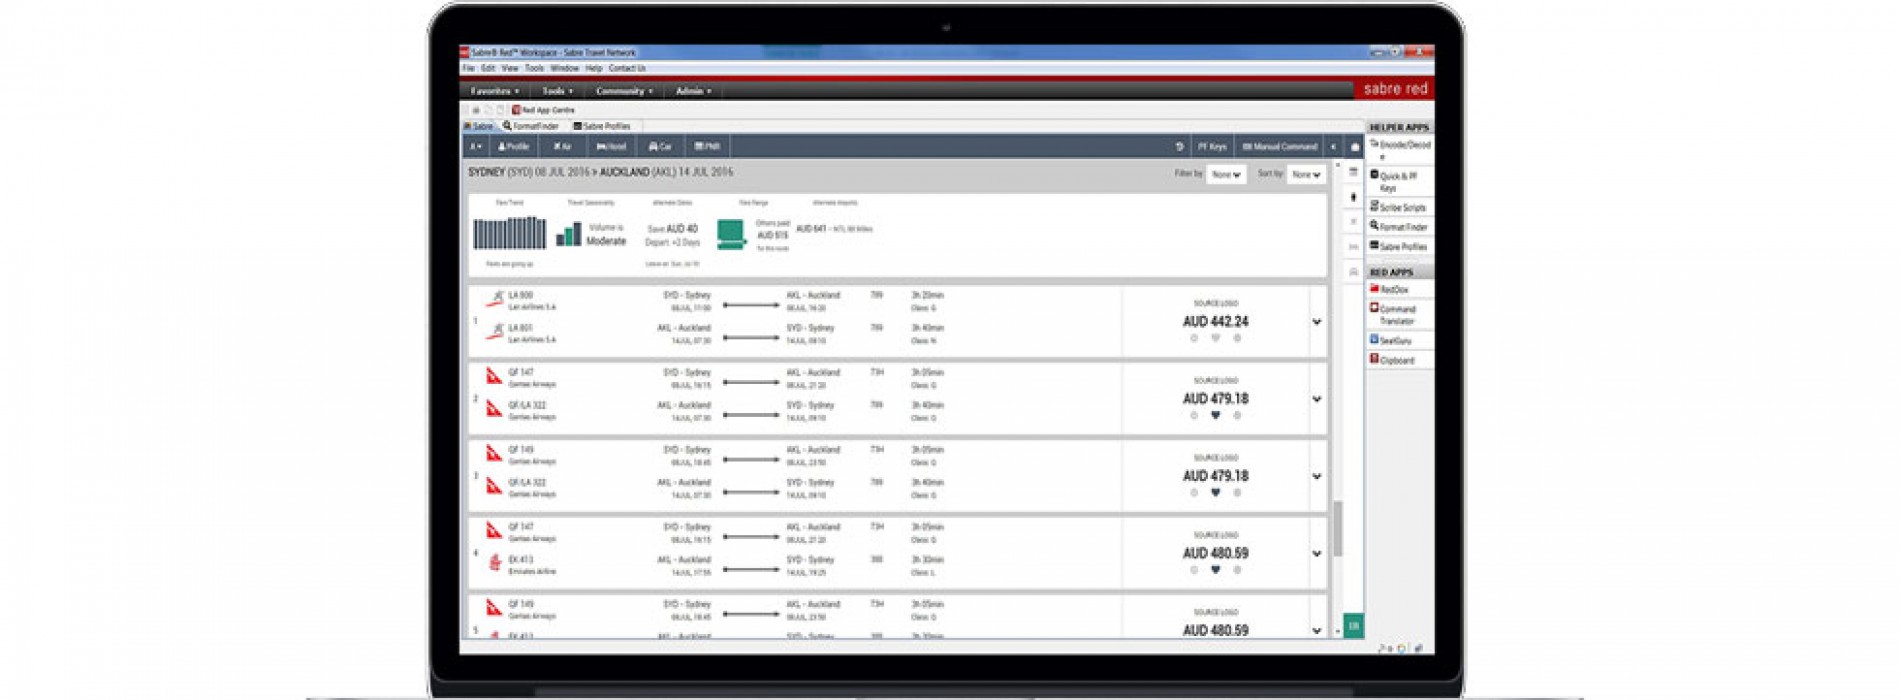
Task: Open the Filter by dropdown
Action: pos(1226,175)
